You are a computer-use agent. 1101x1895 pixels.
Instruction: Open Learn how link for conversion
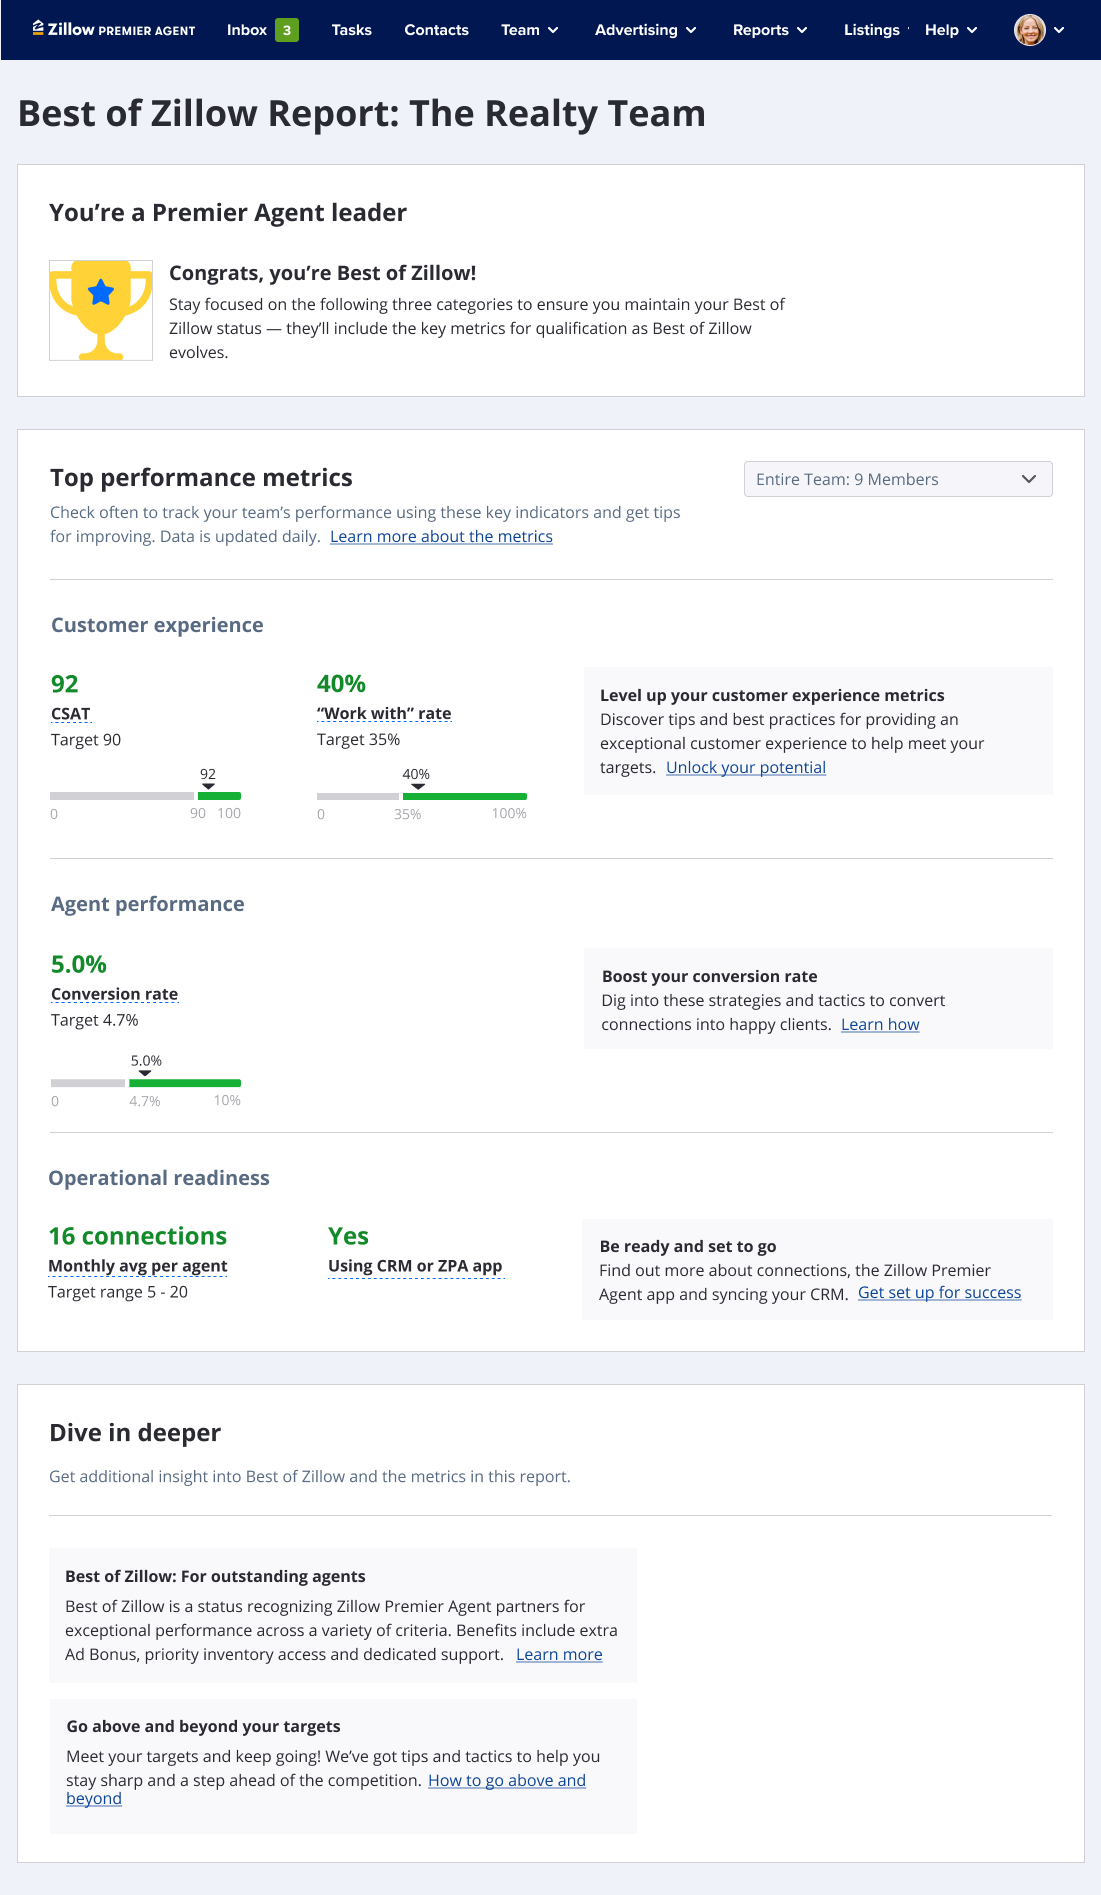880,1024
